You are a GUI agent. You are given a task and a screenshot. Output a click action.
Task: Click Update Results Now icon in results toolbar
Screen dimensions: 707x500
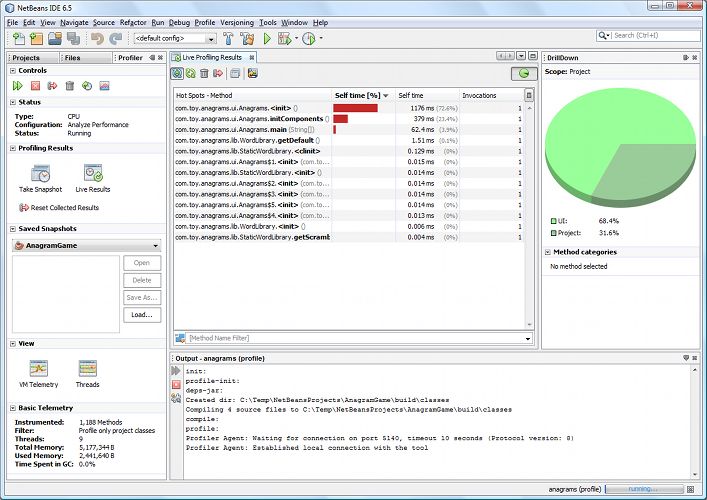[191, 73]
